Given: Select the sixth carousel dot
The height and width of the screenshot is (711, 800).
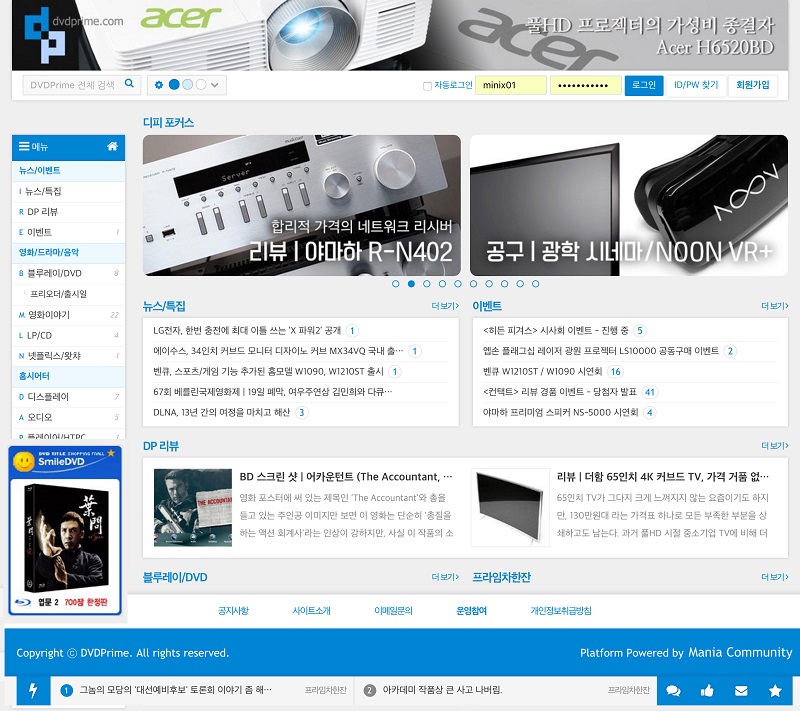Looking at the screenshot, I should (473, 284).
